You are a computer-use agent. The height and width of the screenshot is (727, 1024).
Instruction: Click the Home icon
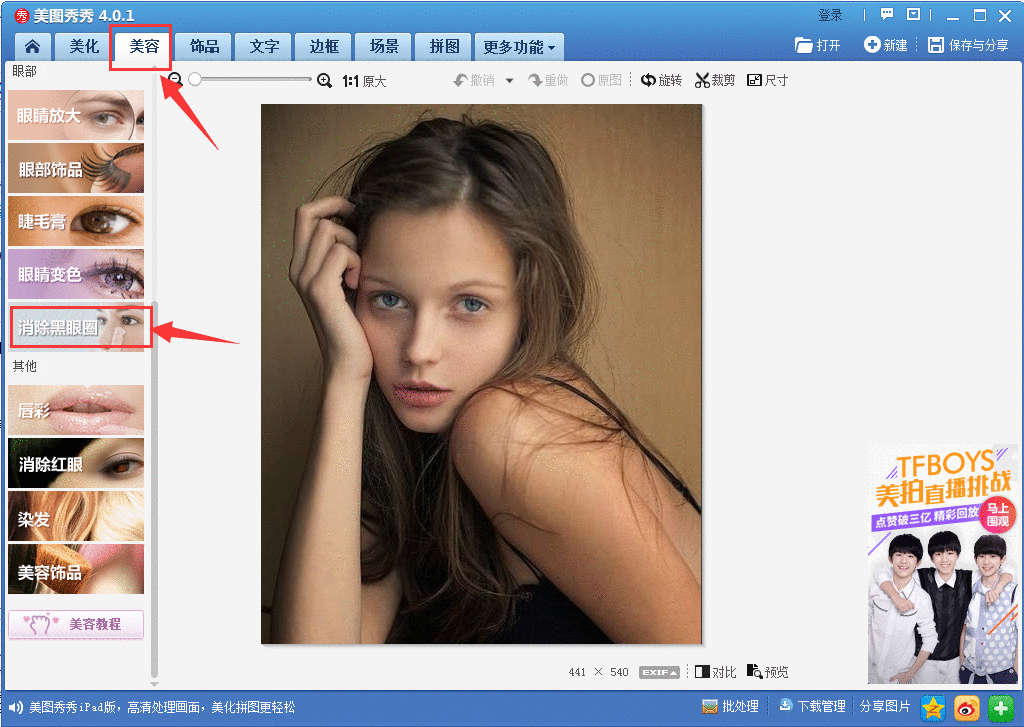[33, 46]
